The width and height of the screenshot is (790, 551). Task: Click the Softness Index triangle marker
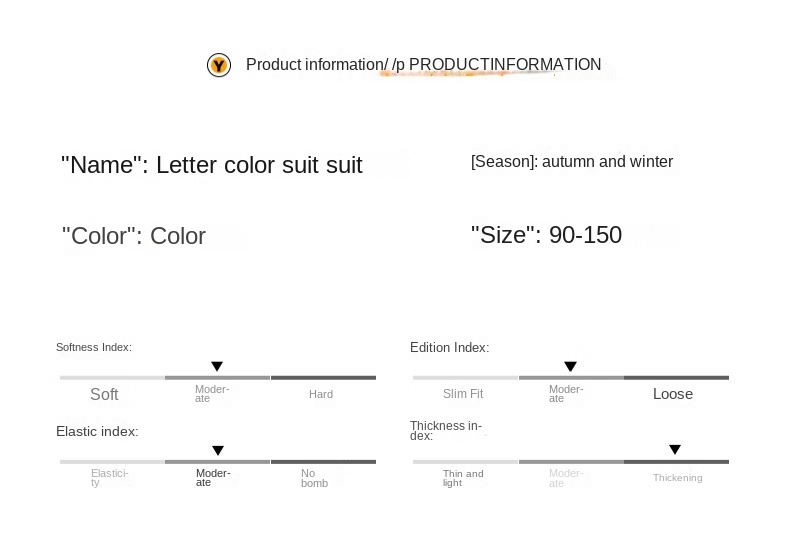217,367
